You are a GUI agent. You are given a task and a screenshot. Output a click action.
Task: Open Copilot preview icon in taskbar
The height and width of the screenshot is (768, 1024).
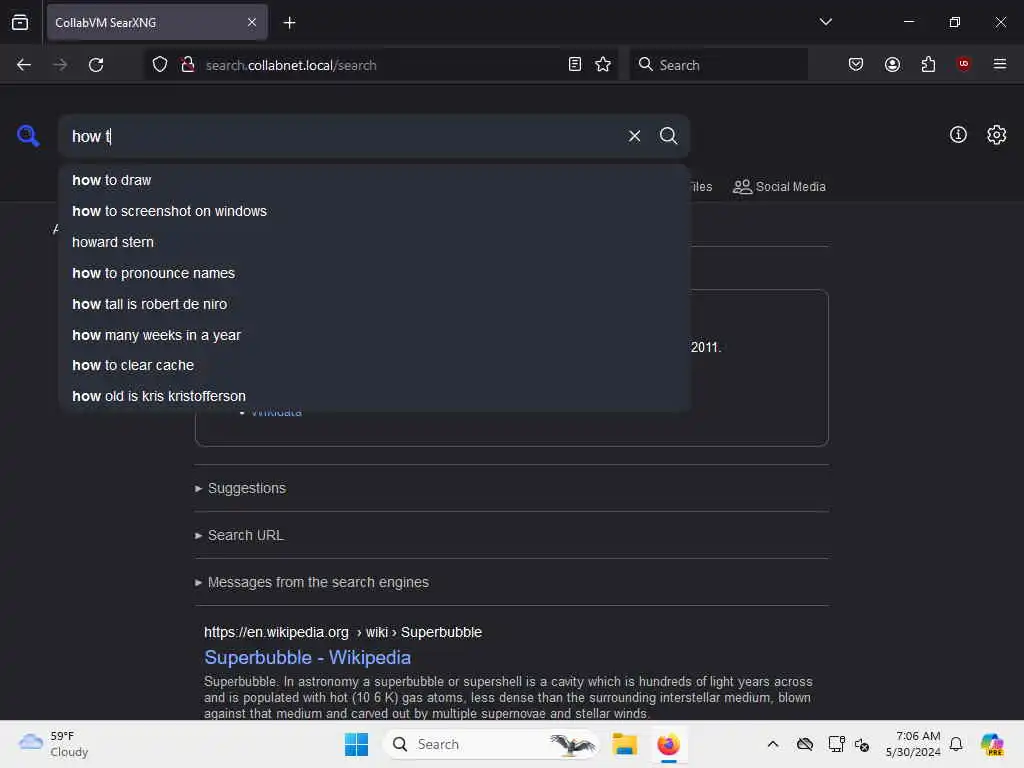pos(992,744)
